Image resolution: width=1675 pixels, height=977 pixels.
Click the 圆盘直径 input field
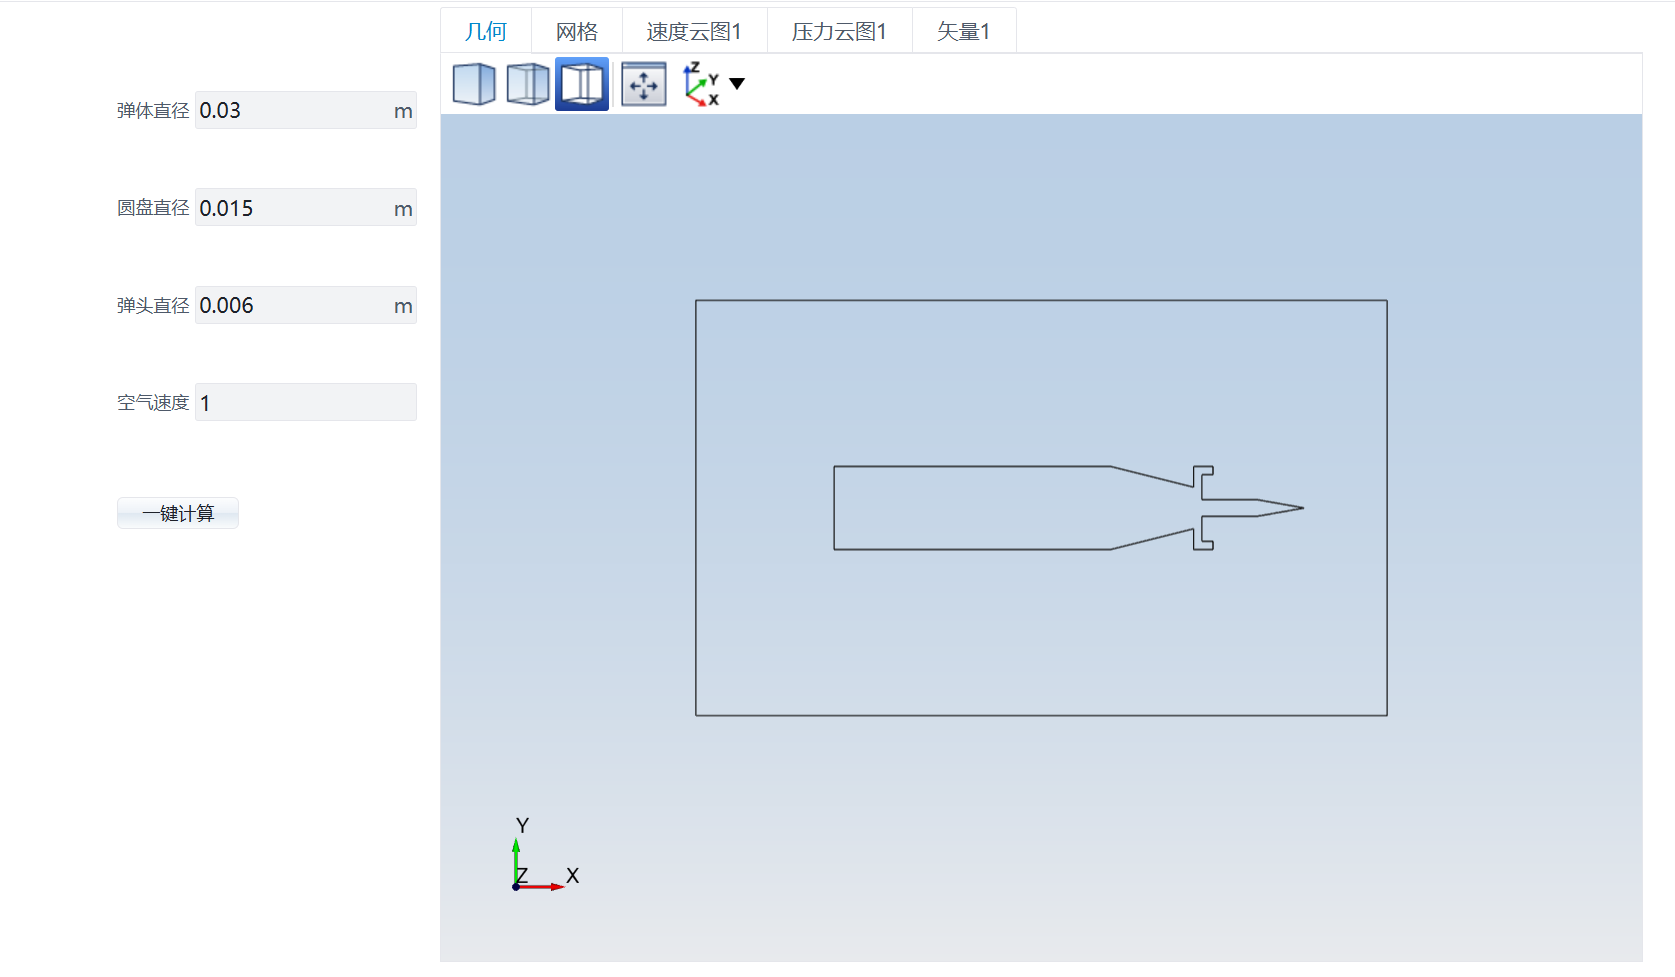click(x=306, y=208)
